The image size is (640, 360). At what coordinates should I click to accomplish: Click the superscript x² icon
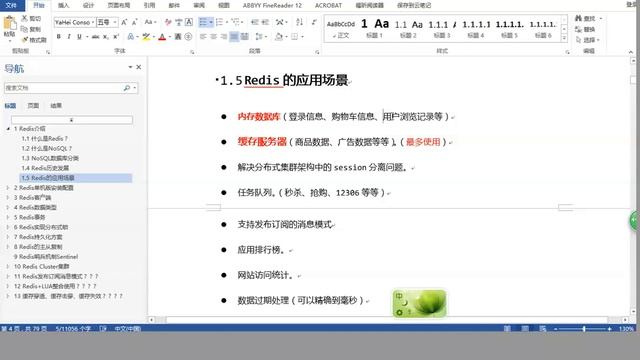pyautogui.click(x=116, y=37)
